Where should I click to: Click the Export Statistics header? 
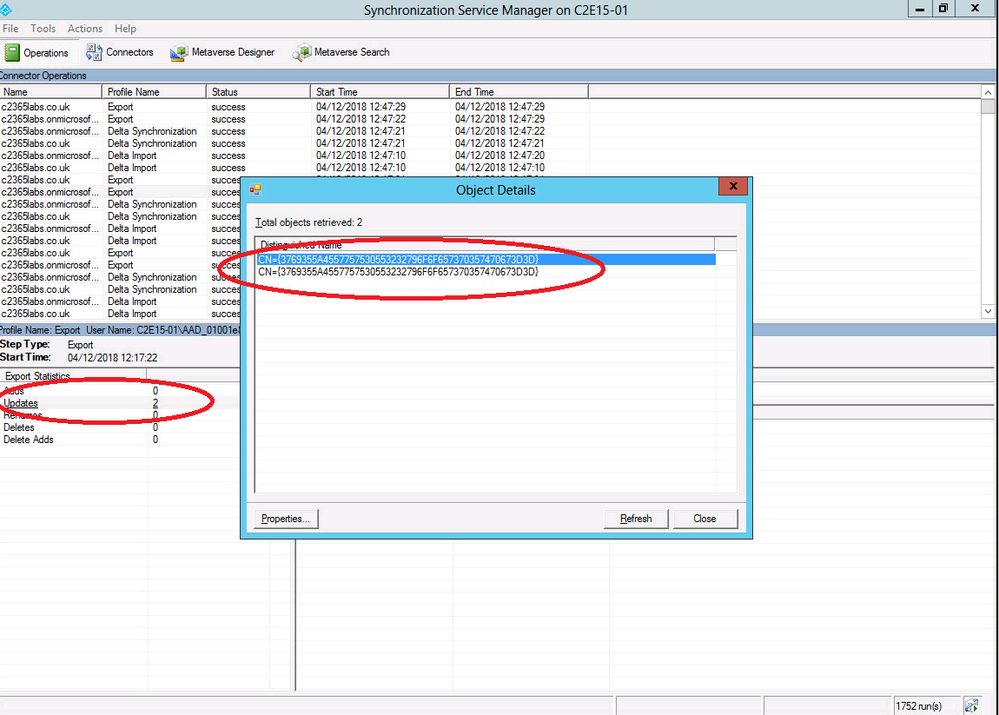tap(73, 376)
